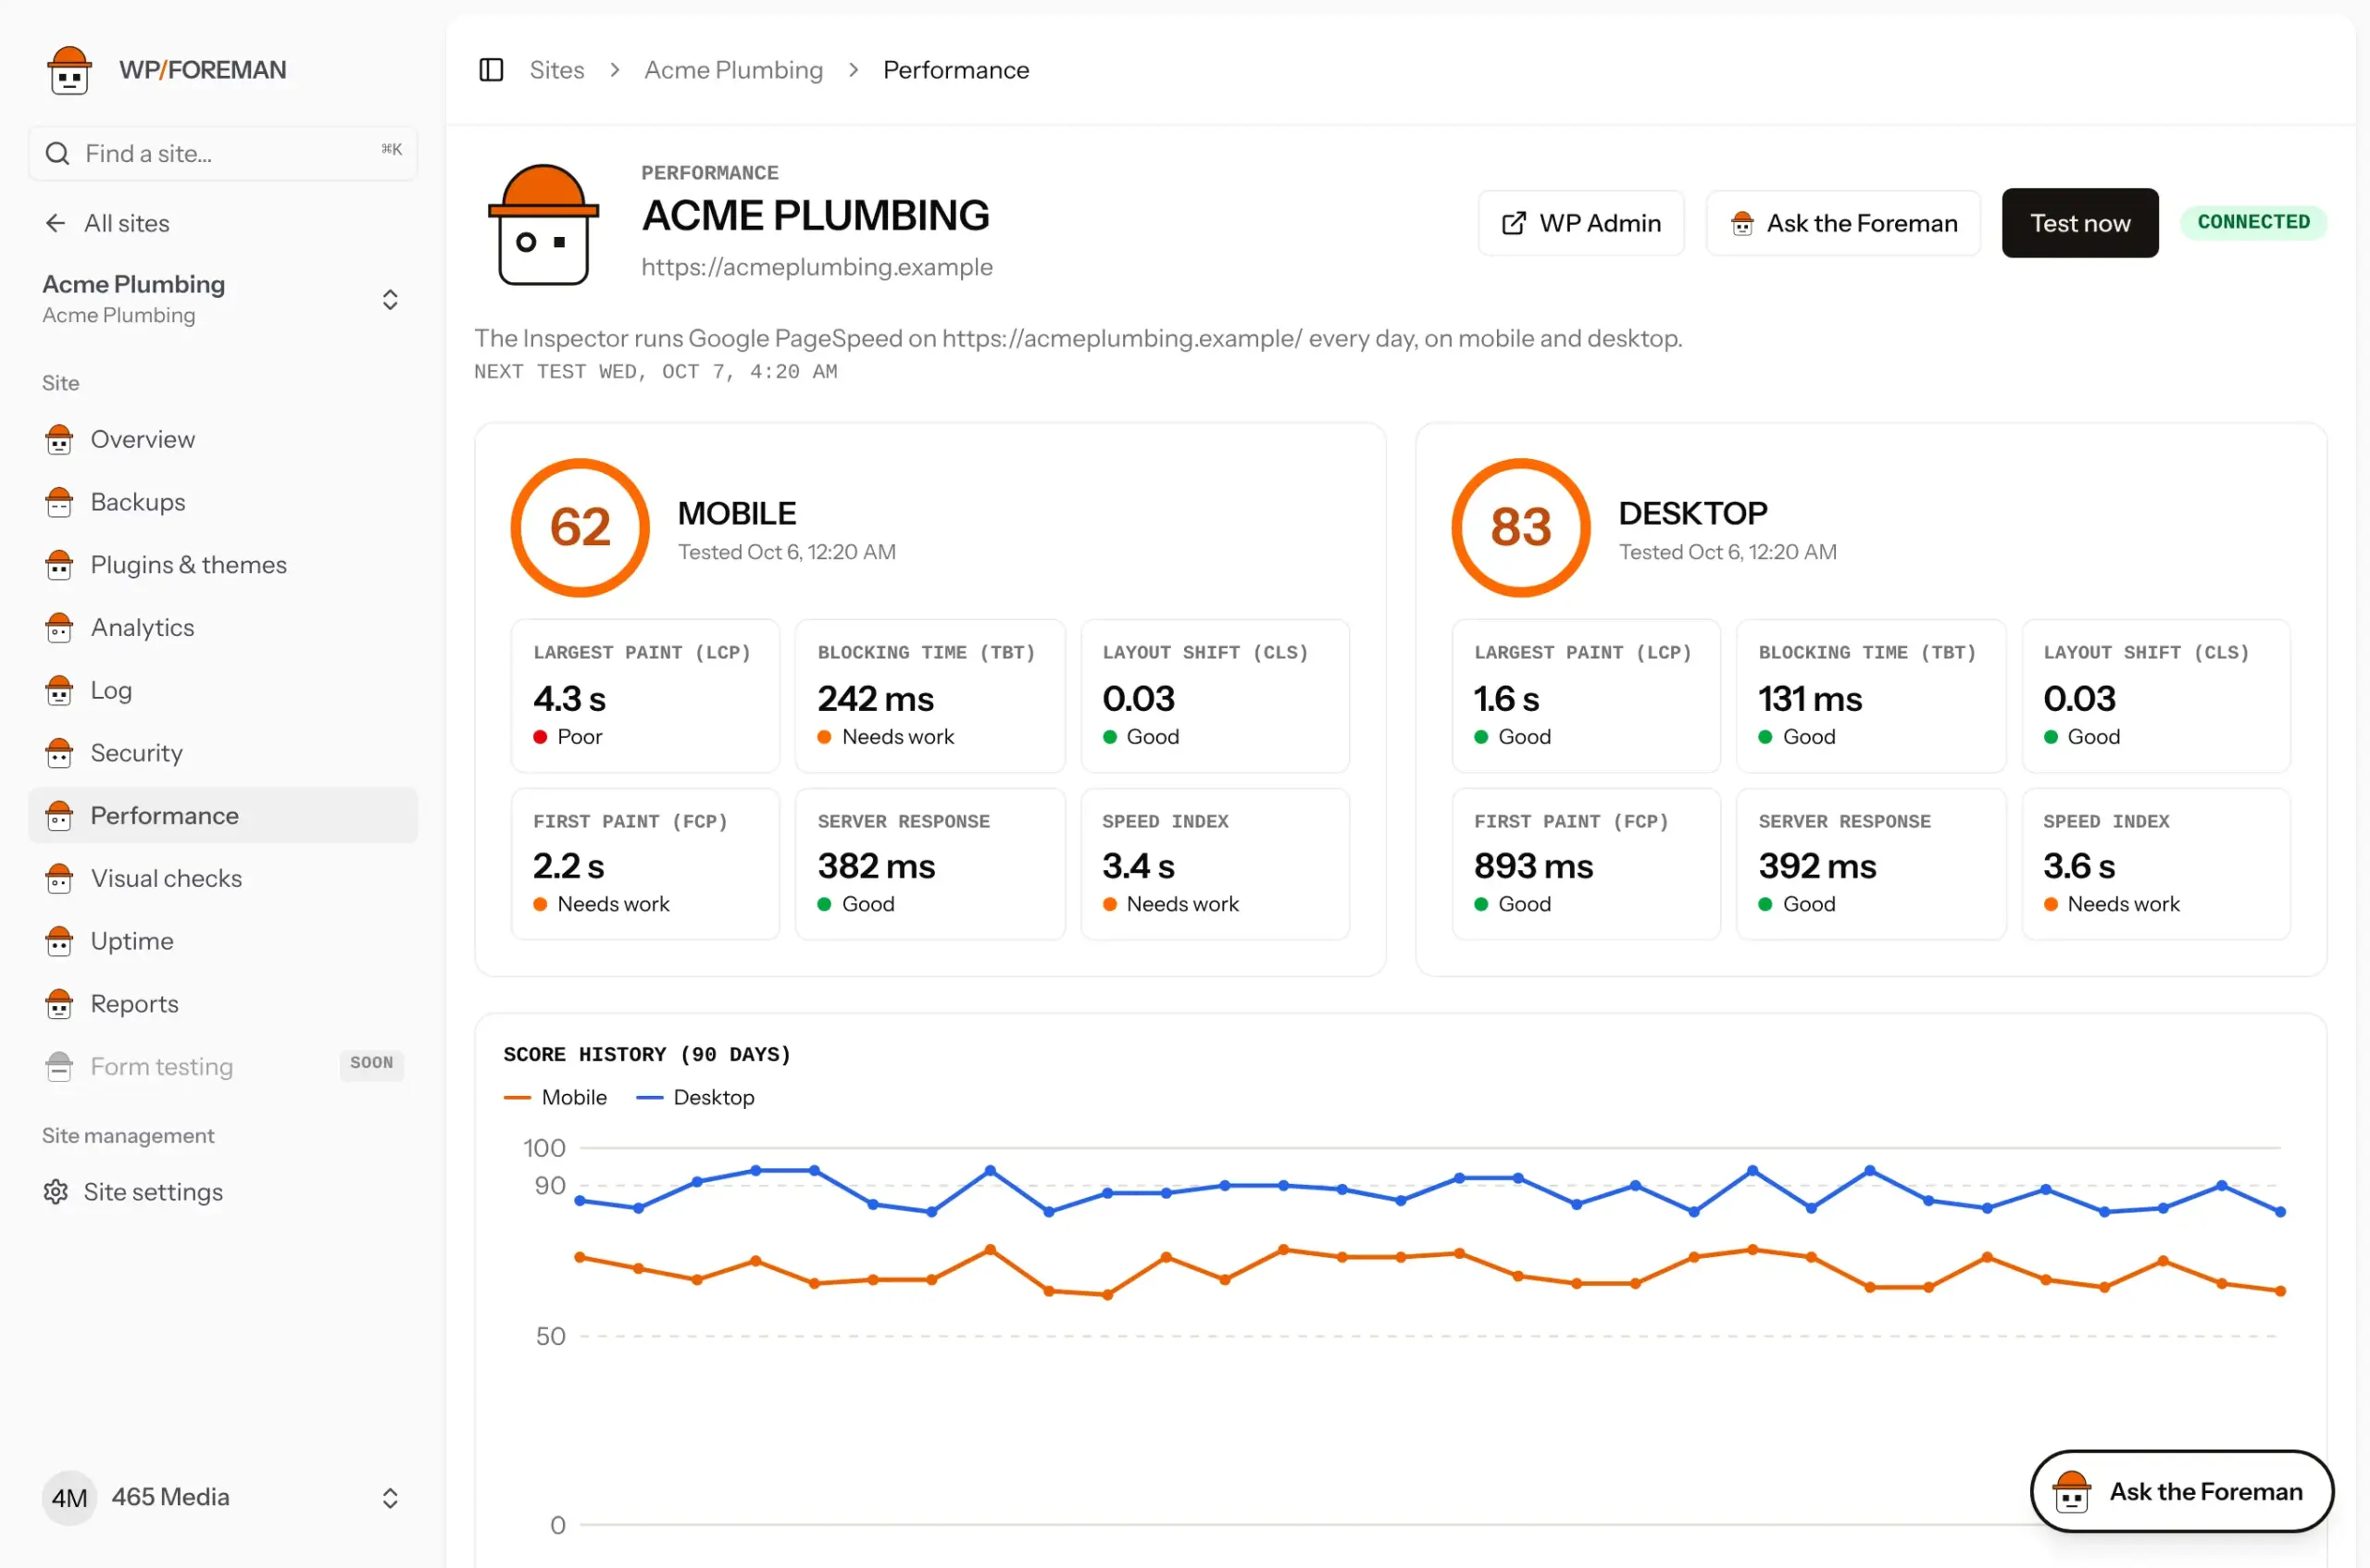Screen dimensions: 2370x1568
Task: Toggle the sidebar panel icon
Action: pos(491,70)
